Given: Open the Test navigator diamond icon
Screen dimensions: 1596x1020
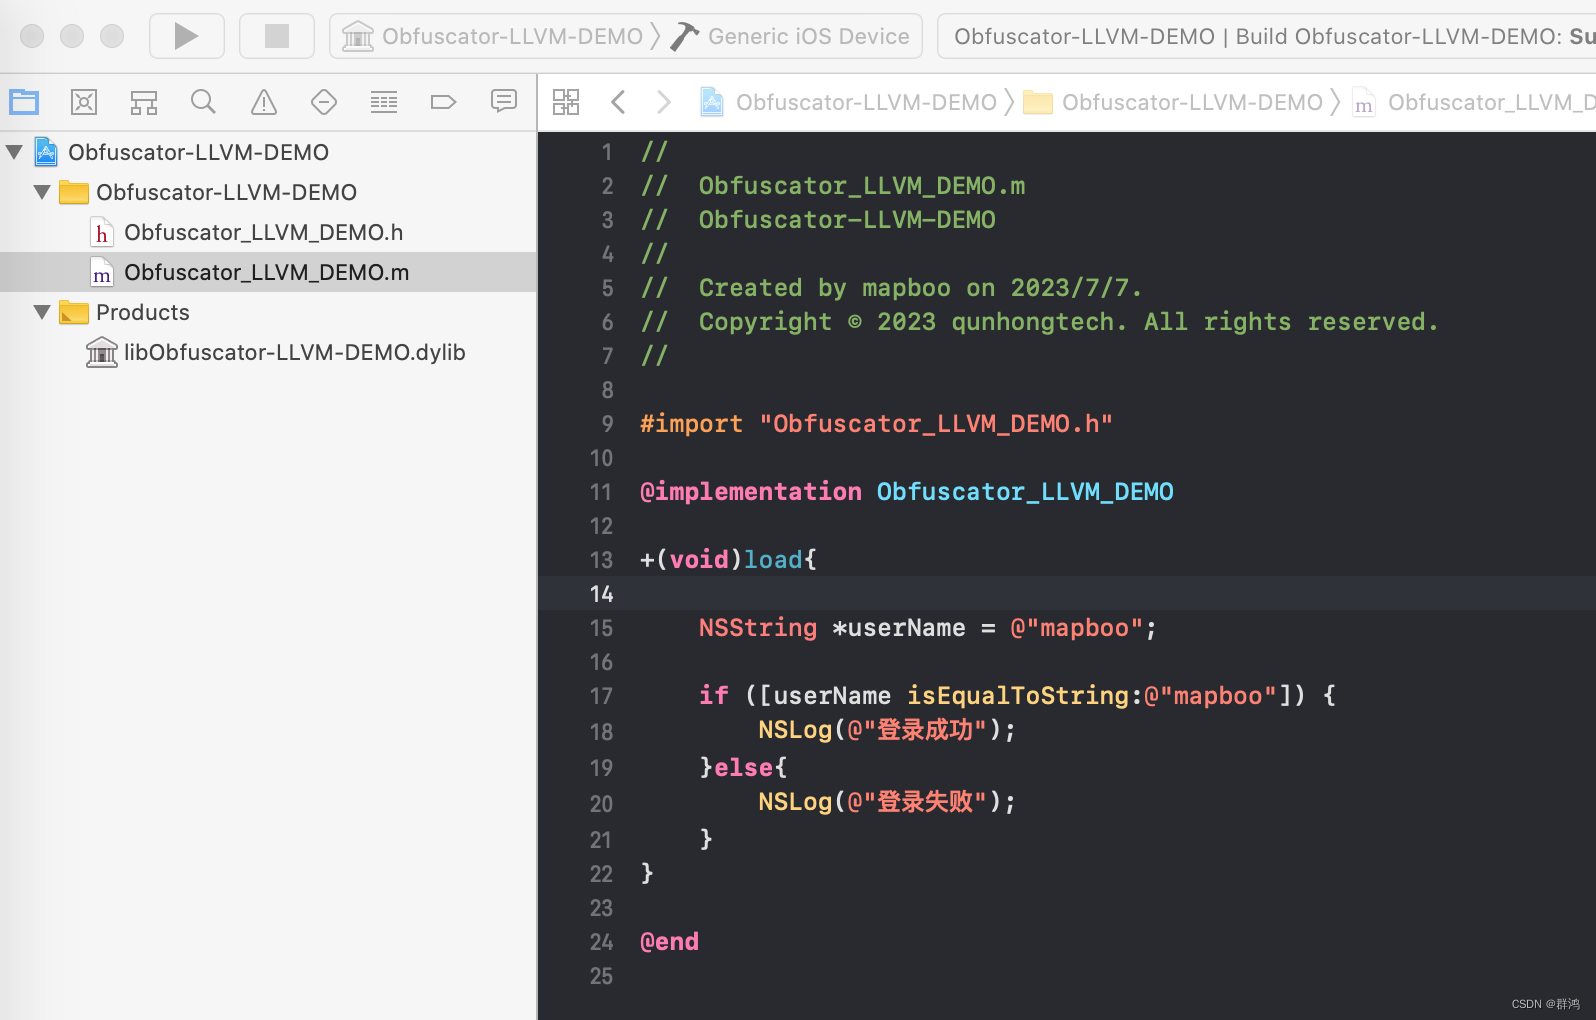Looking at the screenshot, I should point(324,101).
